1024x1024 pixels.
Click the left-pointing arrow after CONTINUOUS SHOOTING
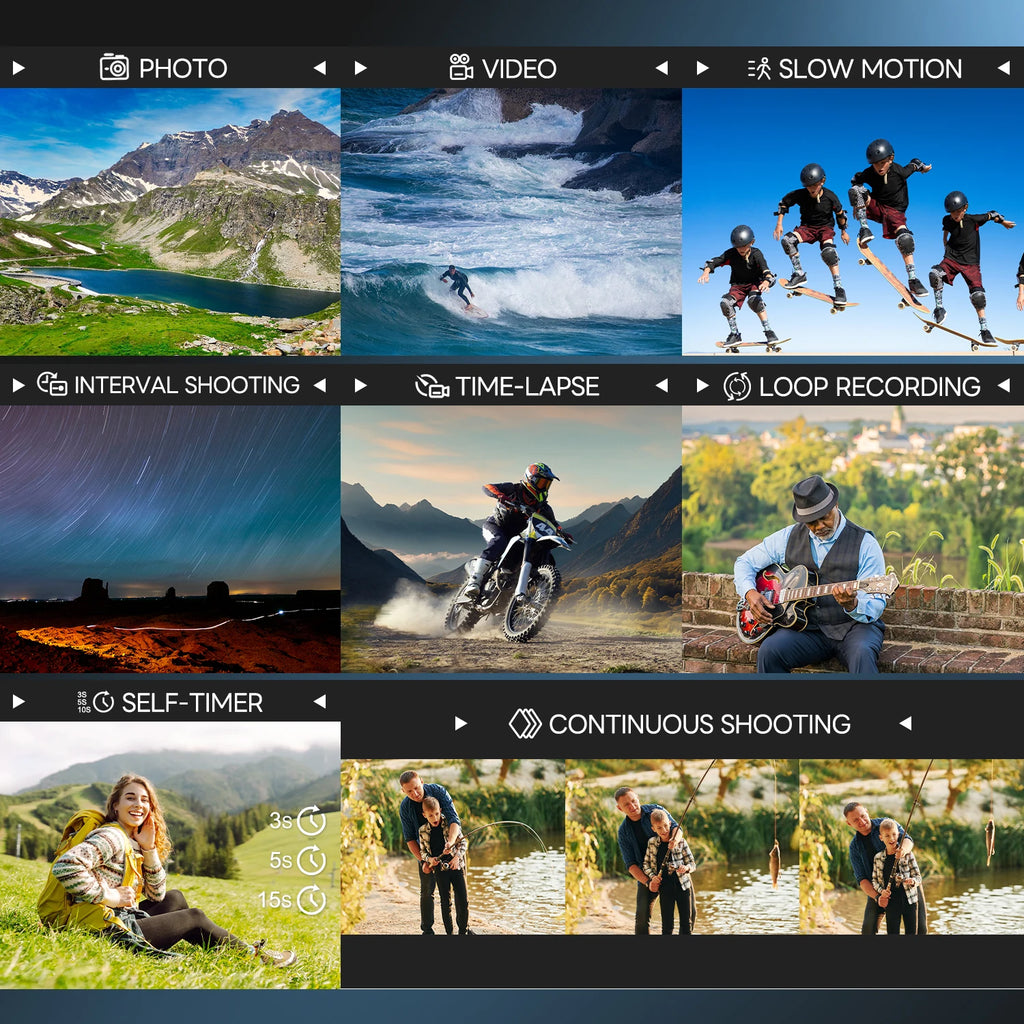tap(905, 723)
